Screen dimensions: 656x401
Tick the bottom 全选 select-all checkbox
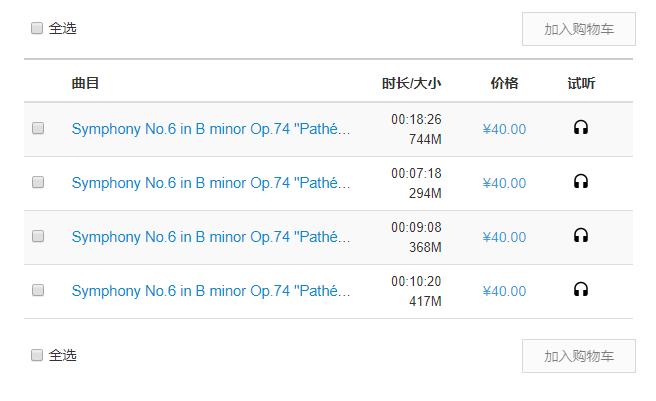pos(37,355)
